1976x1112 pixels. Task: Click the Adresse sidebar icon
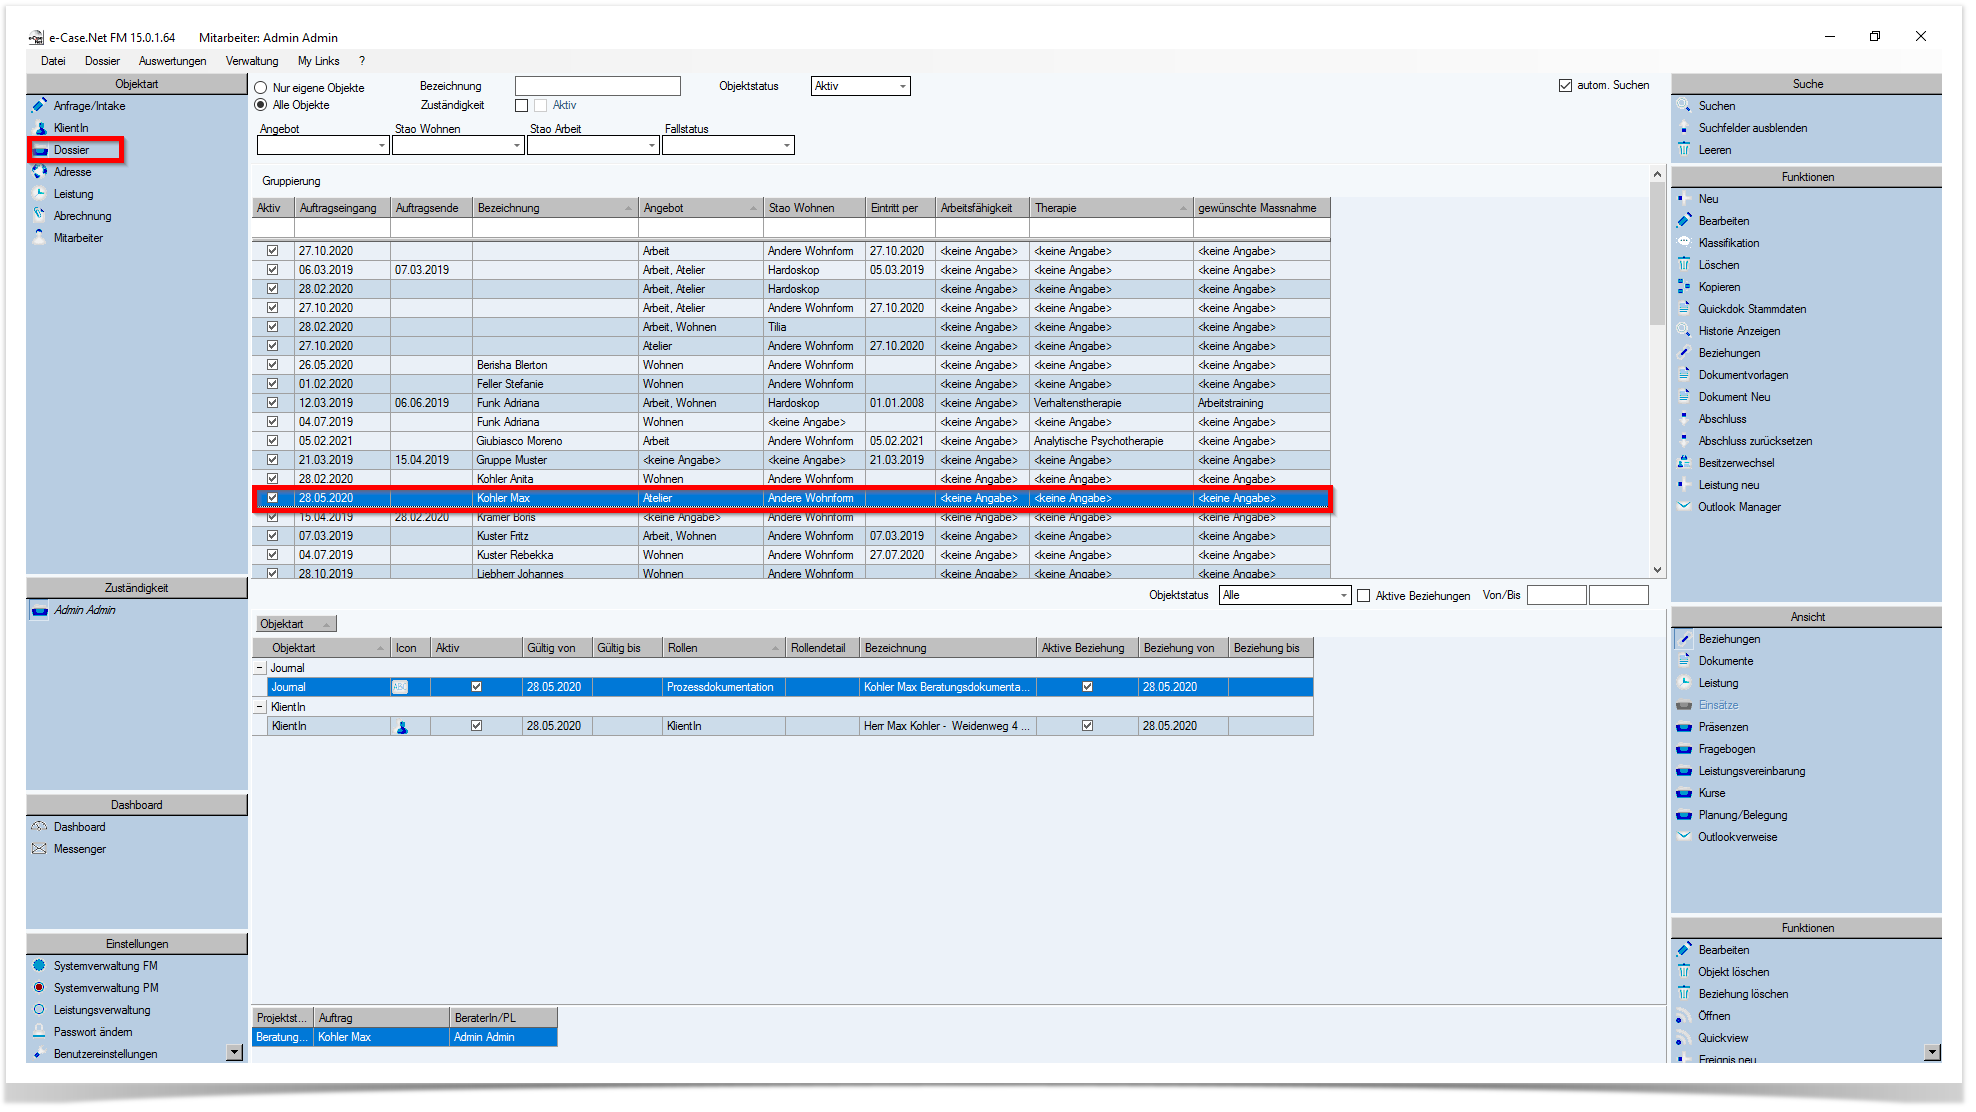(x=39, y=172)
